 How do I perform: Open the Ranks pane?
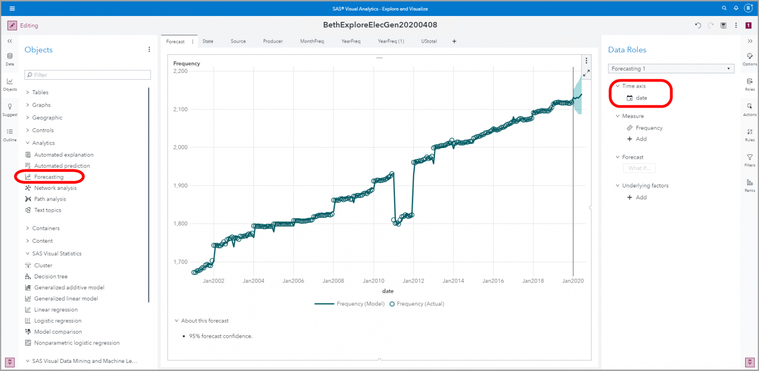(750, 185)
